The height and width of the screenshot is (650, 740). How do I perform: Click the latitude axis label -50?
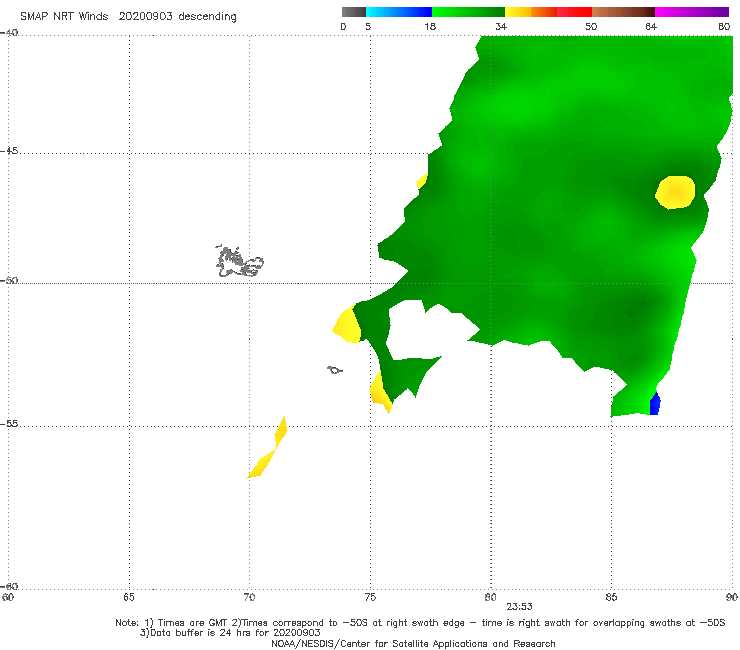9,280
